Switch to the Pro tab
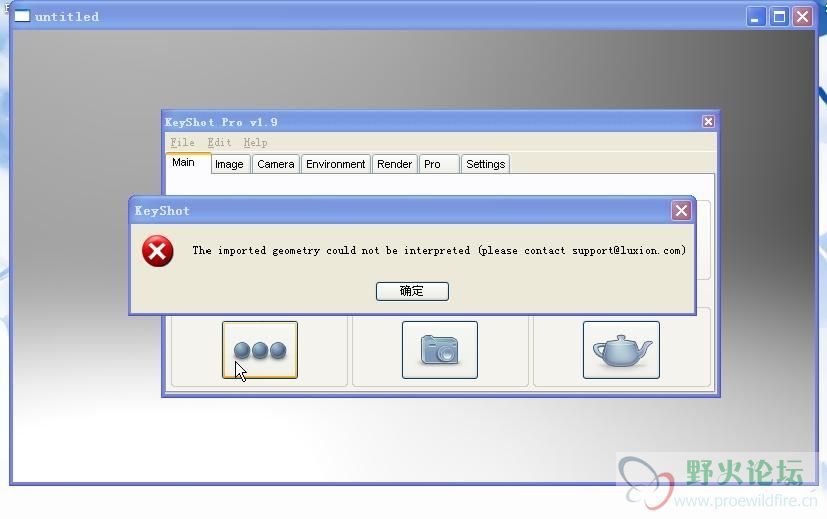The width and height of the screenshot is (827, 519). click(x=439, y=164)
